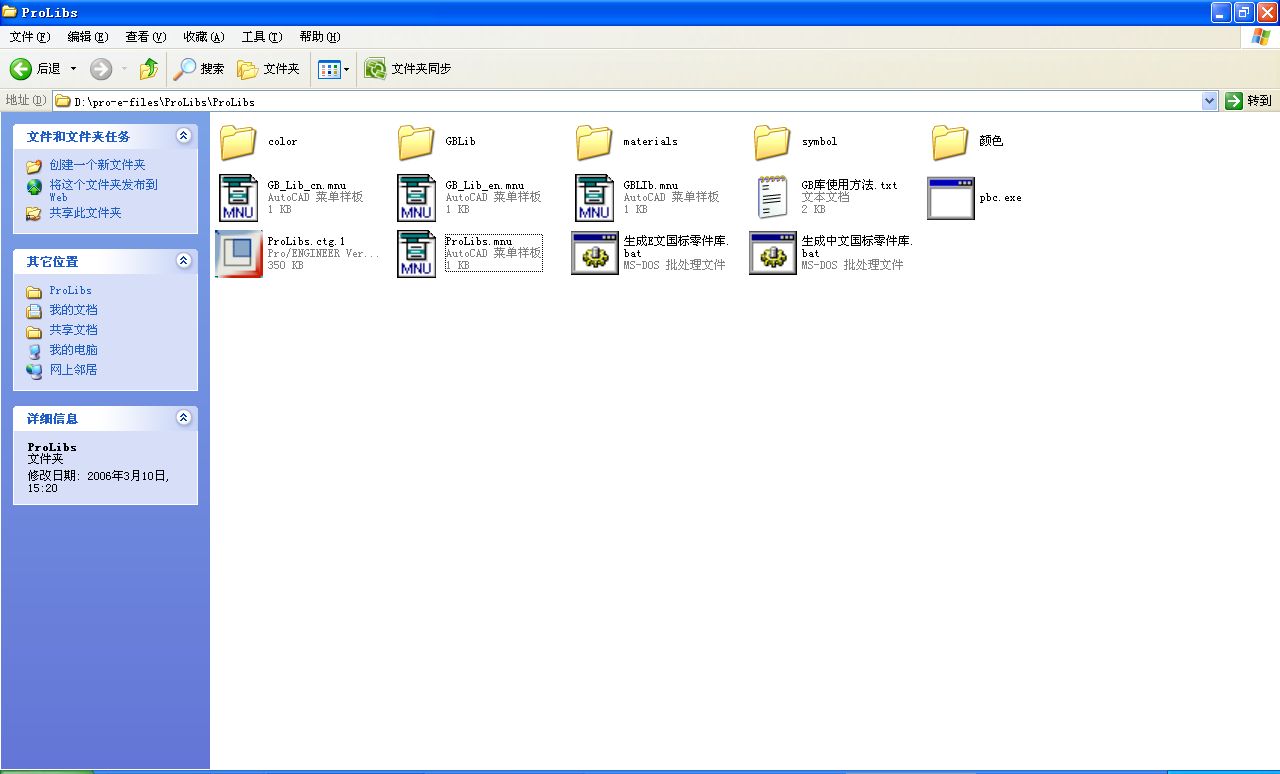Collapse the 其它位置 panel
Screen dimensions: 1280x774
coord(183,261)
